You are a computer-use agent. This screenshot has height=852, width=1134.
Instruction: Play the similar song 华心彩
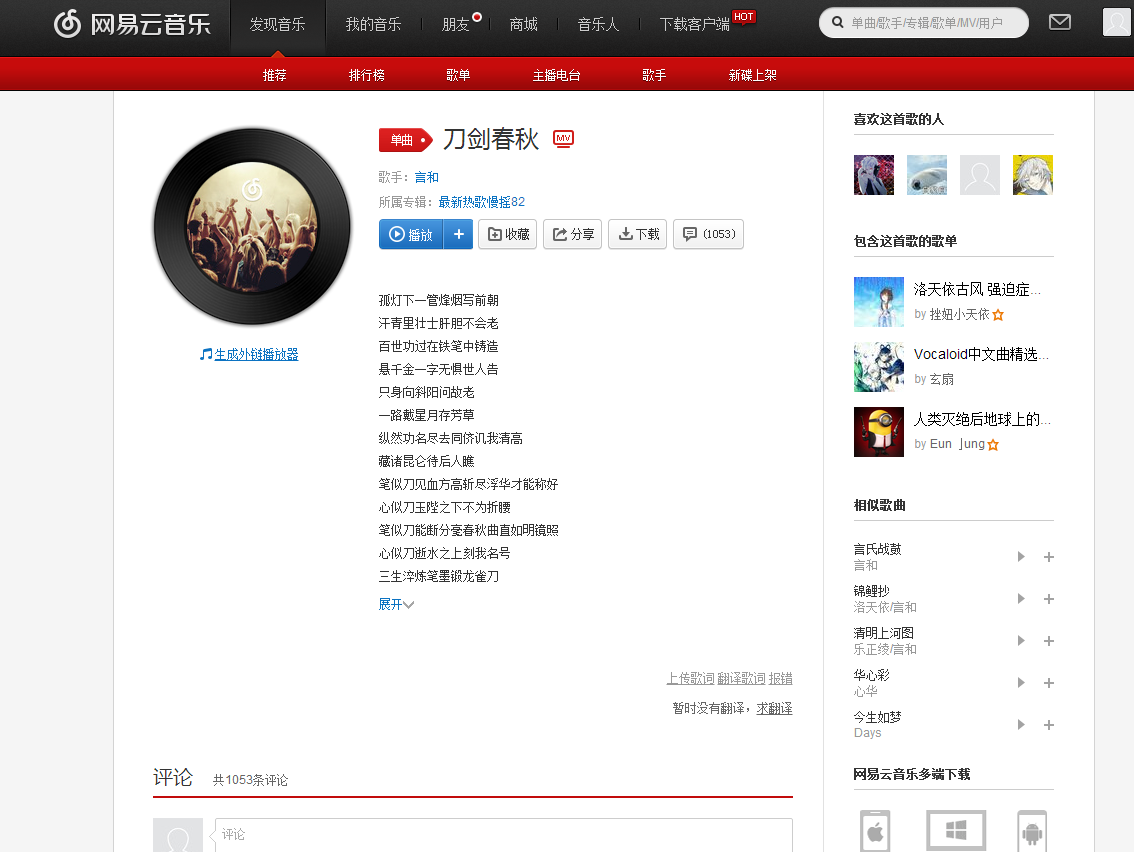click(1021, 683)
